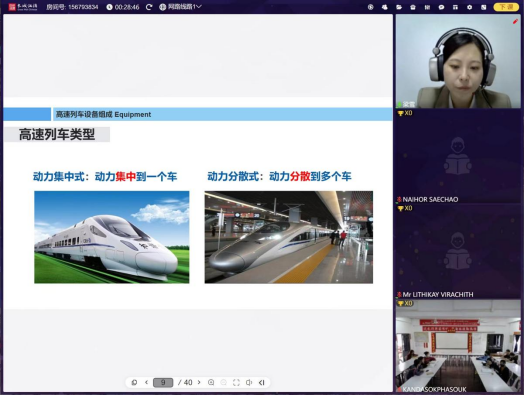Toggle the speaker icon in slide toolbar
Image resolution: width=525 pixels, height=395 pixels.
click(249, 382)
